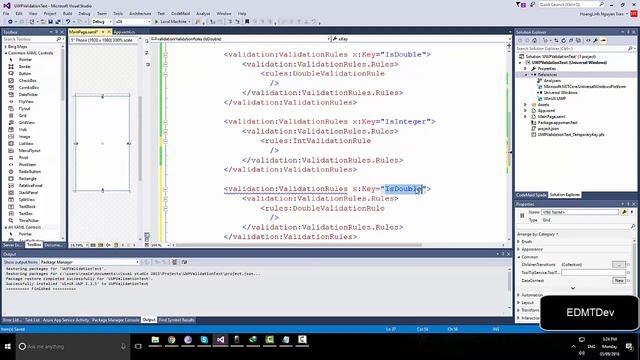Viewport: 640px width, 360px height.
Task: Click the Save All toolbar icon
Action: 58,22
